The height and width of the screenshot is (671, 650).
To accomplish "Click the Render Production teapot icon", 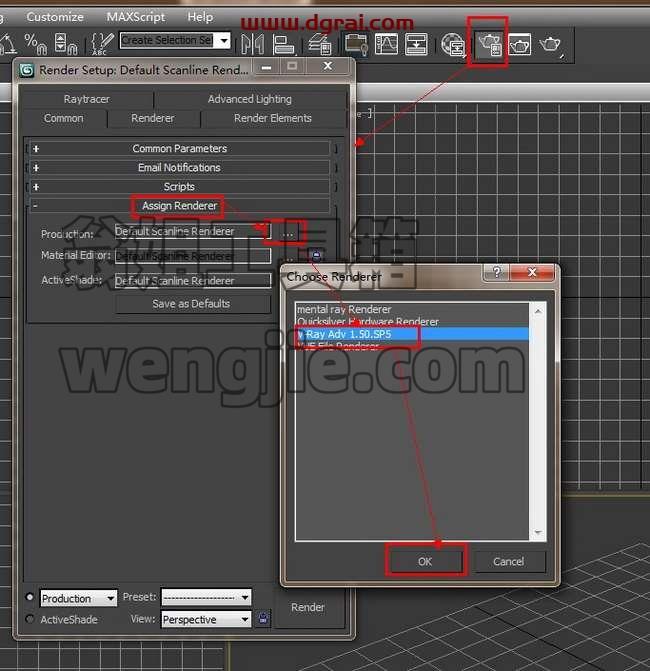I will pos(550,44).
